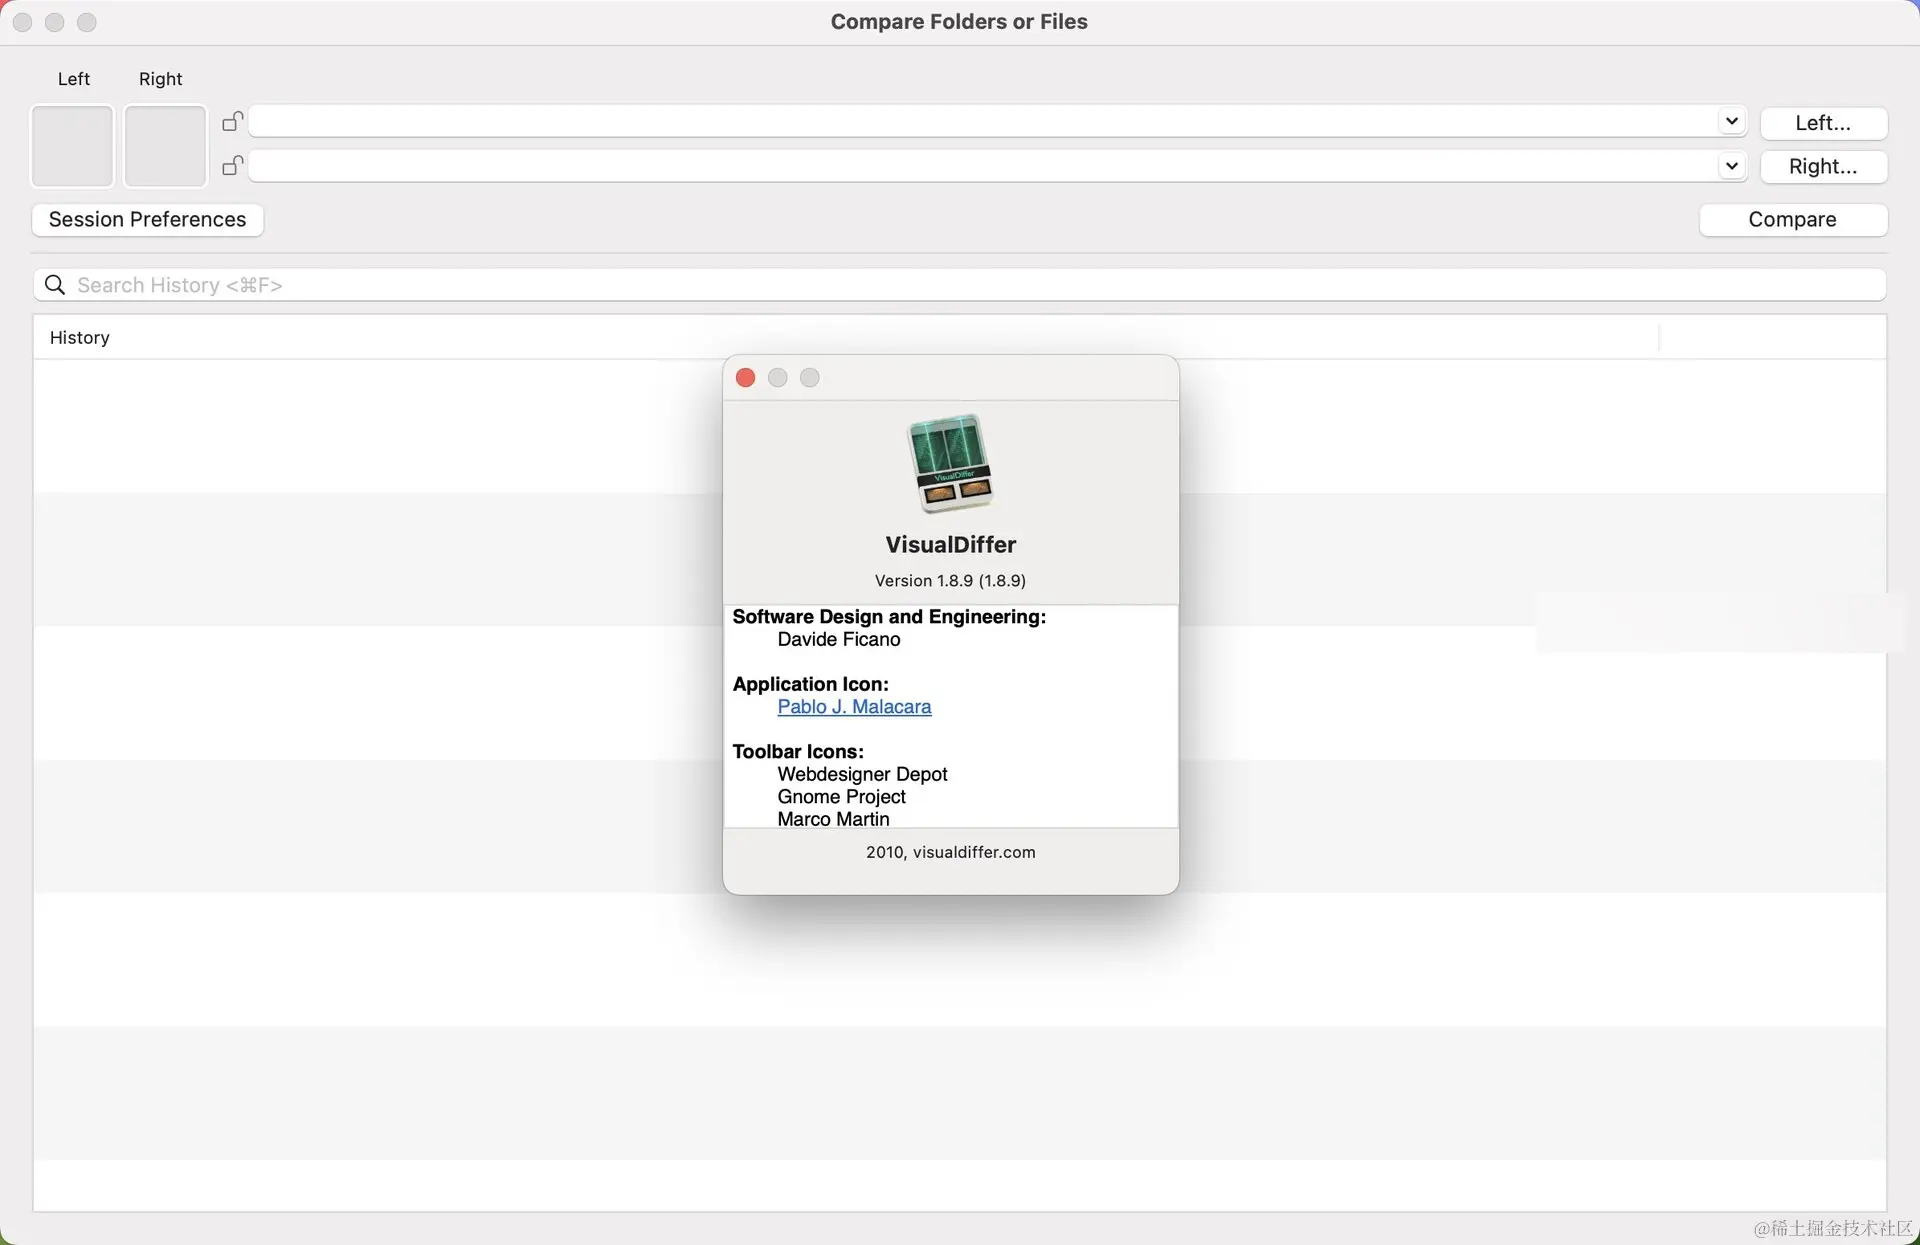
Task: Click the History column header
Action: tap(80, 338)
